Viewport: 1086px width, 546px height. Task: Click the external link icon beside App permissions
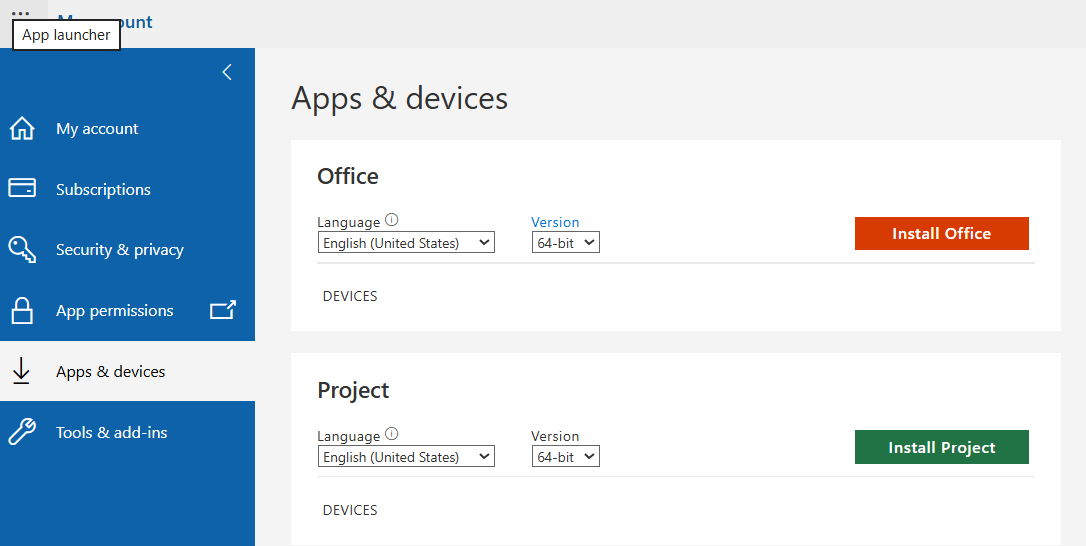(223, 310)
